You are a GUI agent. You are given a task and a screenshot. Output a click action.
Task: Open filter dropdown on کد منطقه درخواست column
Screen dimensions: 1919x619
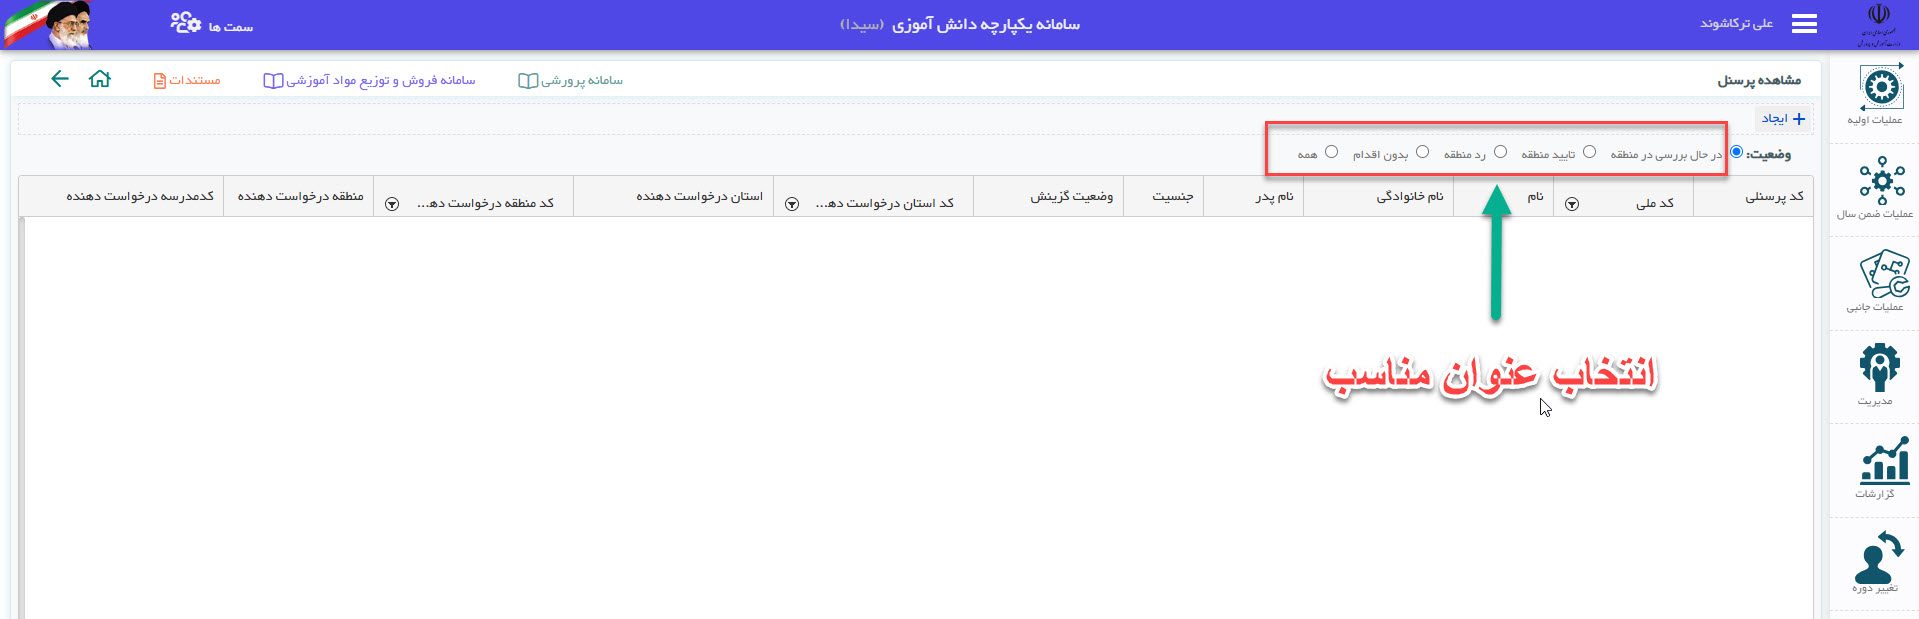(x=392, y=204)
